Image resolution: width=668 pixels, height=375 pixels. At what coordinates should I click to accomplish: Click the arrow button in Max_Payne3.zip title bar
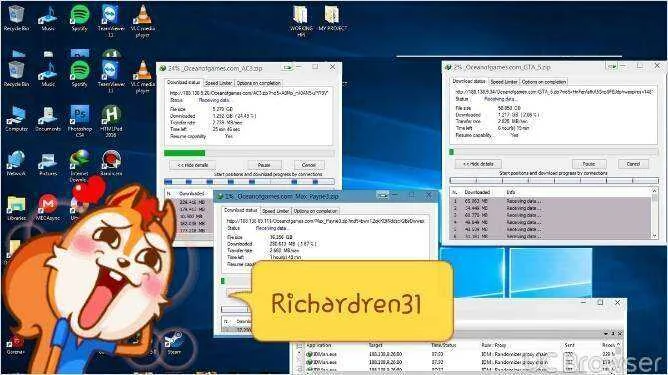point(383,195)
